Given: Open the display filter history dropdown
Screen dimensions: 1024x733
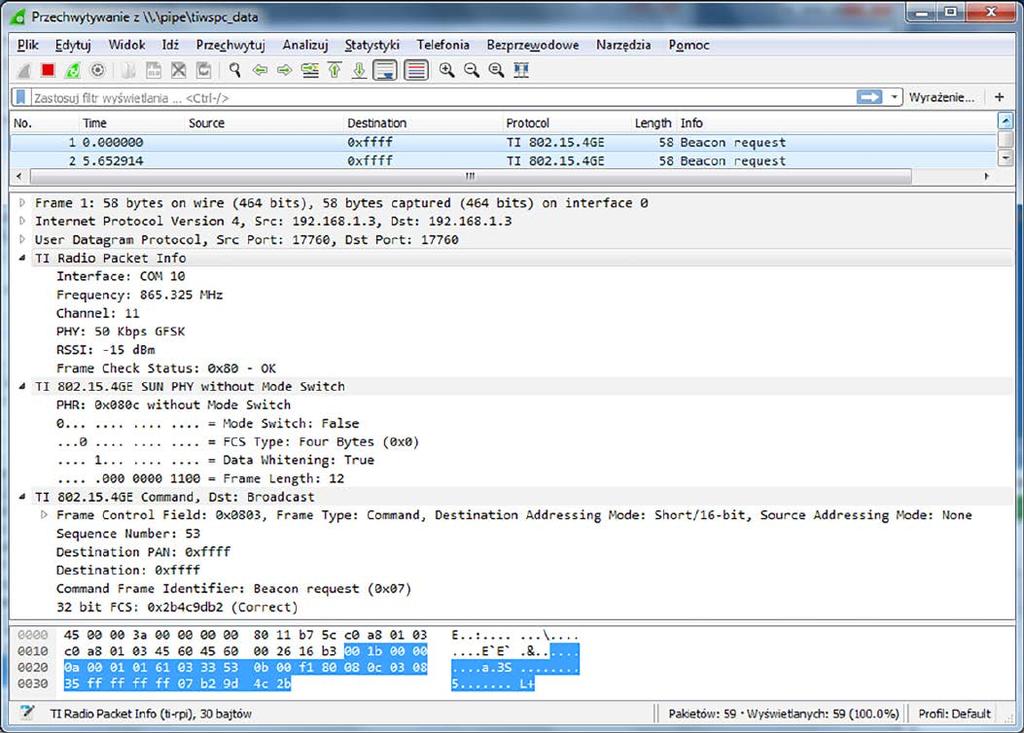Looking at the screenshot, I should pos(894,97).
